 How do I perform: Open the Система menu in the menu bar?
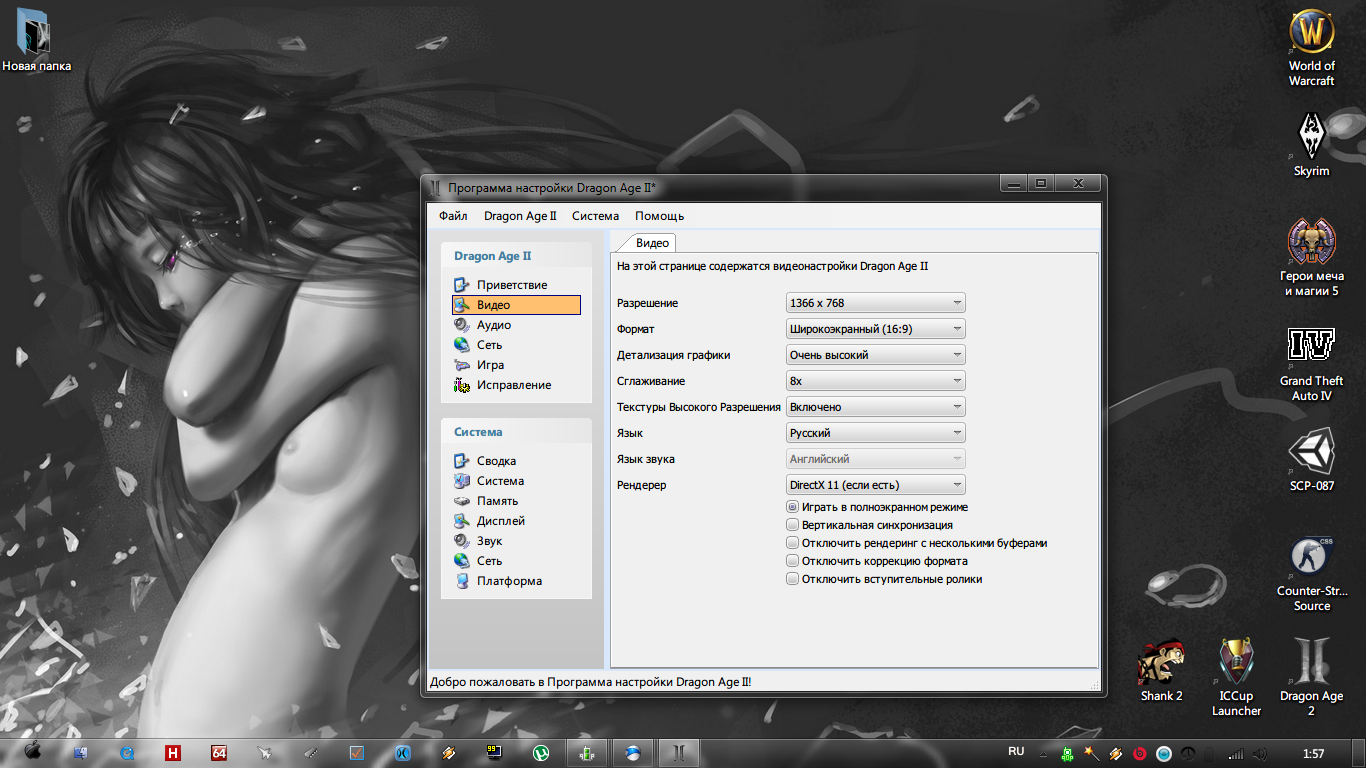595,216
